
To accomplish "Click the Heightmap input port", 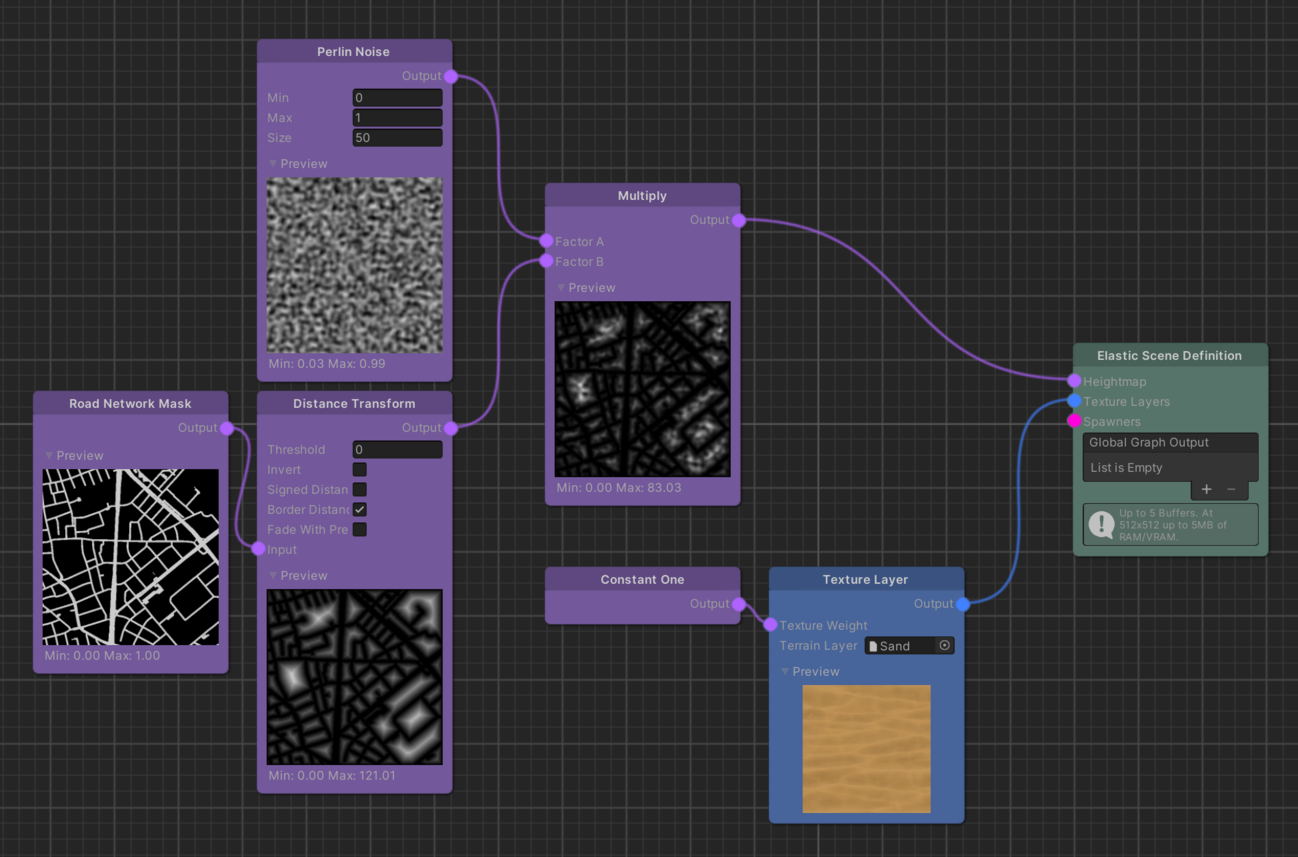I will (1074, 381).
